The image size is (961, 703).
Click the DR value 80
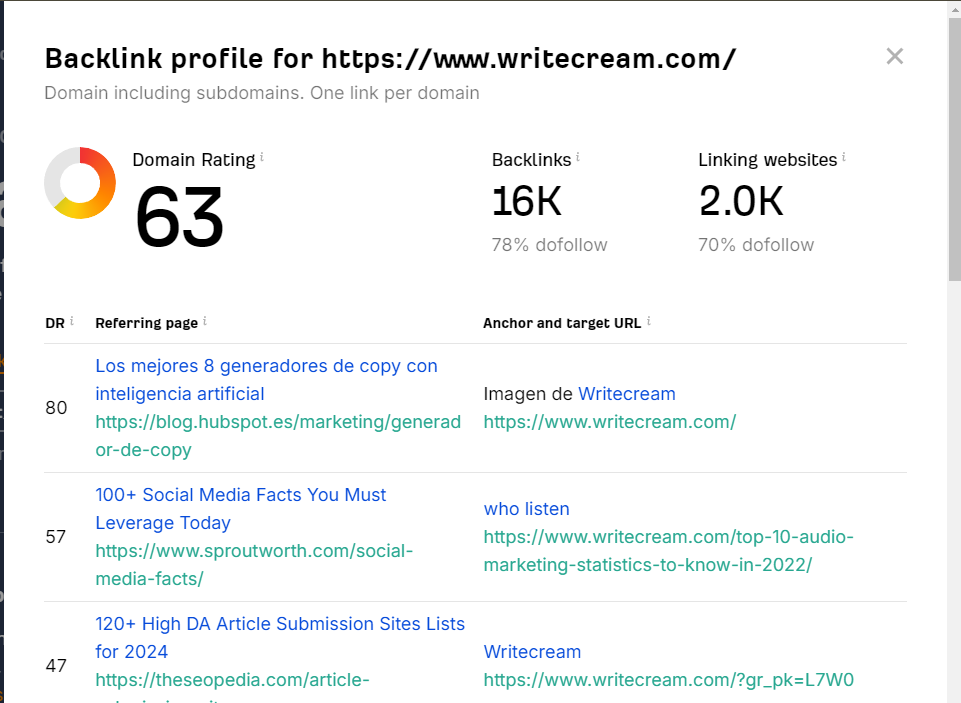click(x=56, y=408)
